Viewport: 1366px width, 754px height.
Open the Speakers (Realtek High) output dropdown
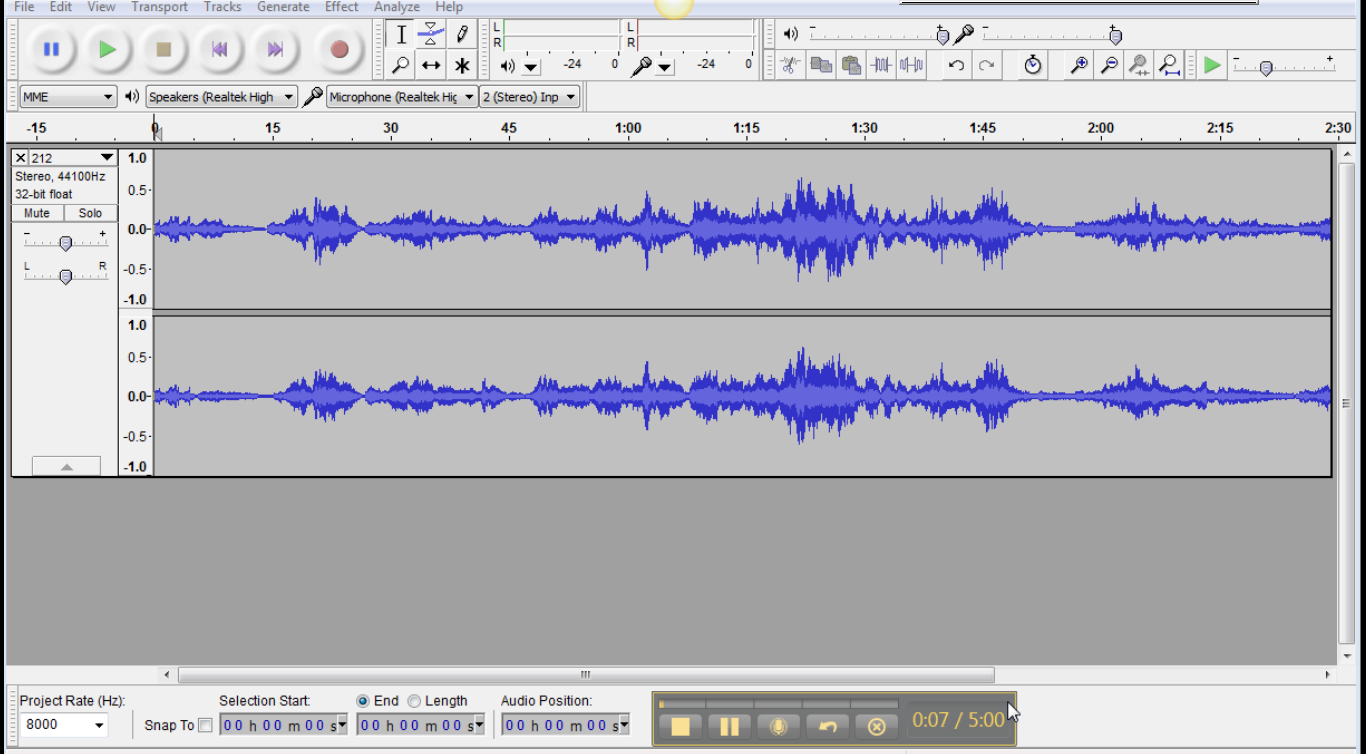click(222, 97)
